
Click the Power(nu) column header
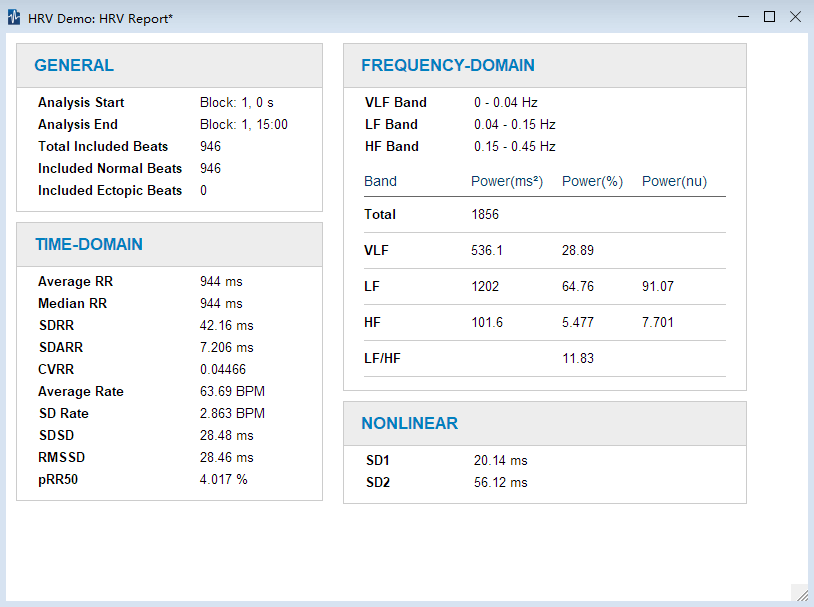[674, 182]
